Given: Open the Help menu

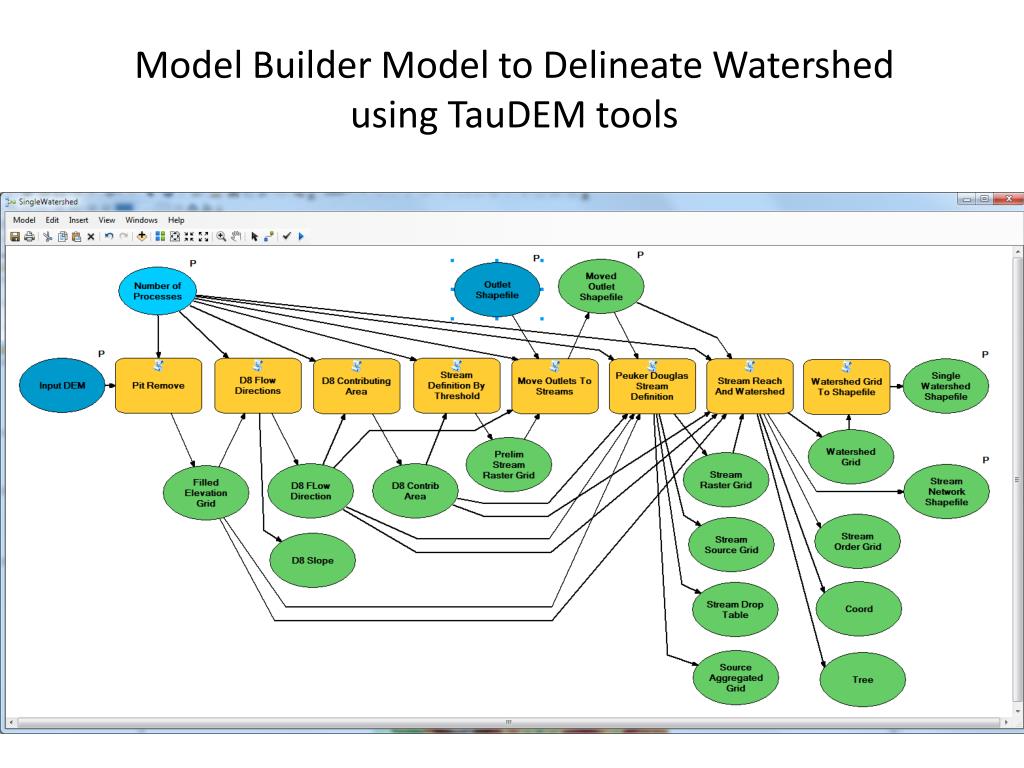Looking at the screenshot, I should point(176,220).
